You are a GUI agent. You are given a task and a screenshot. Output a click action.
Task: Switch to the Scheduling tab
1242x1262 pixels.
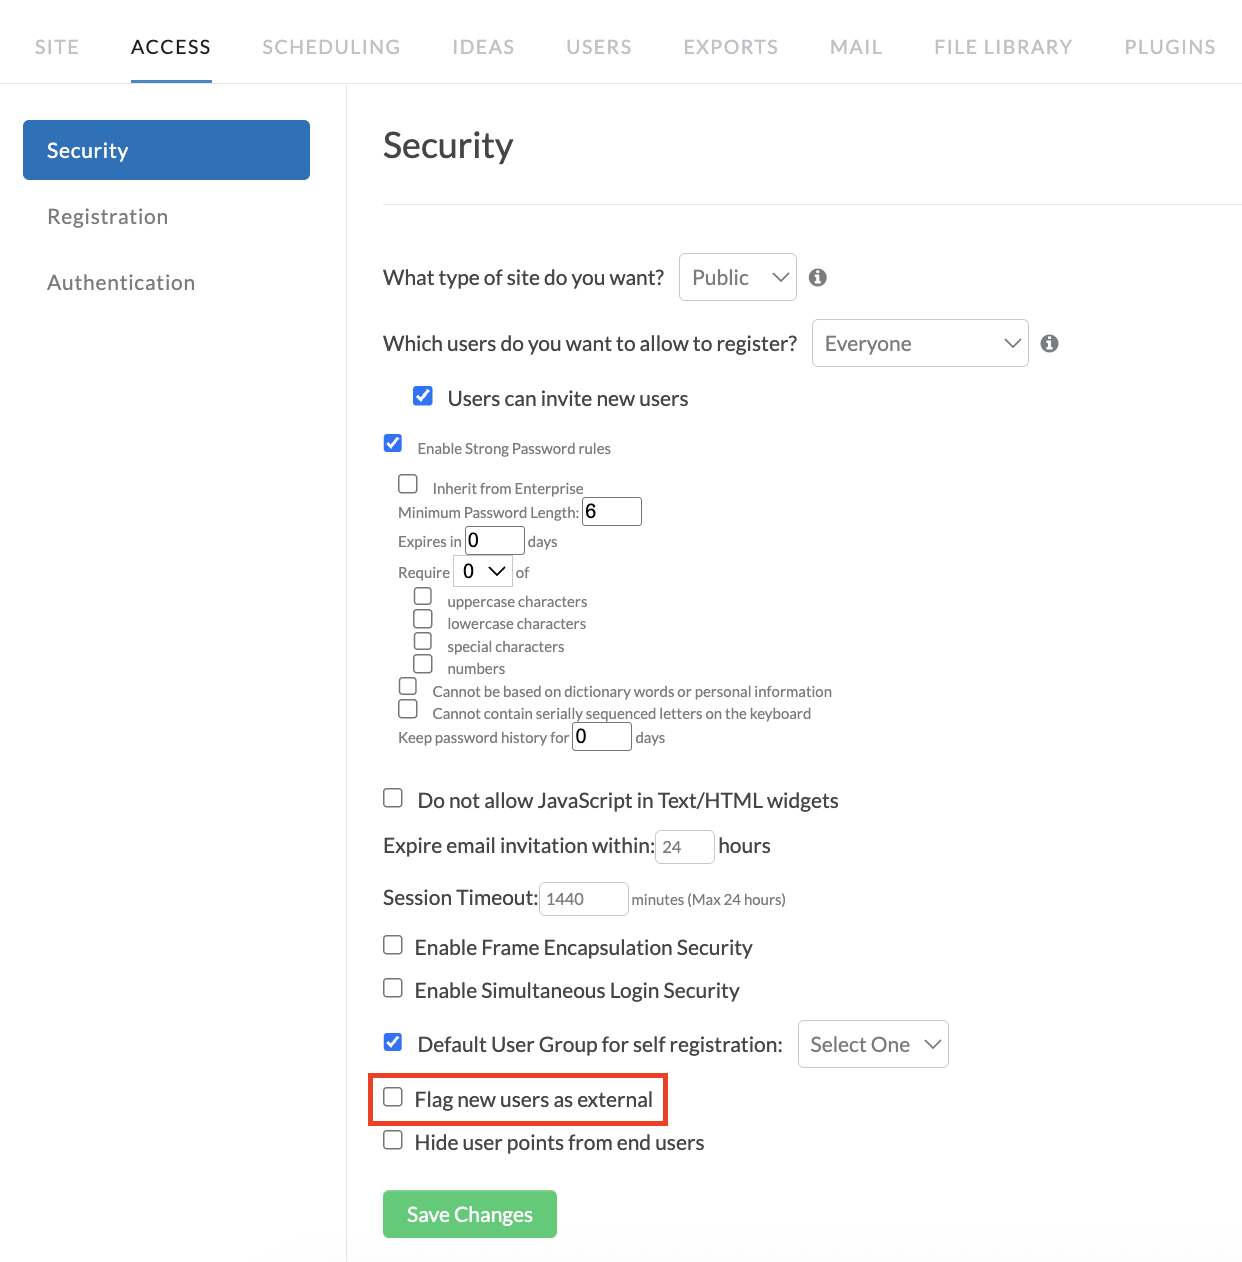tap(331, 47)
